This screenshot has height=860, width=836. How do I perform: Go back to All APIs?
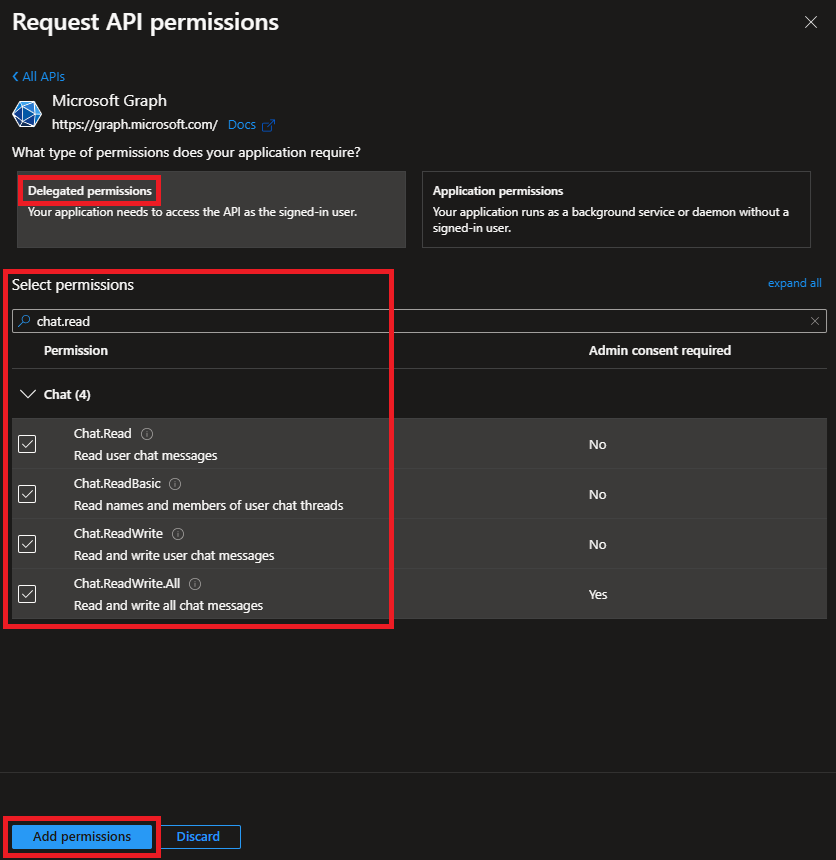click(x=38, y=76)
